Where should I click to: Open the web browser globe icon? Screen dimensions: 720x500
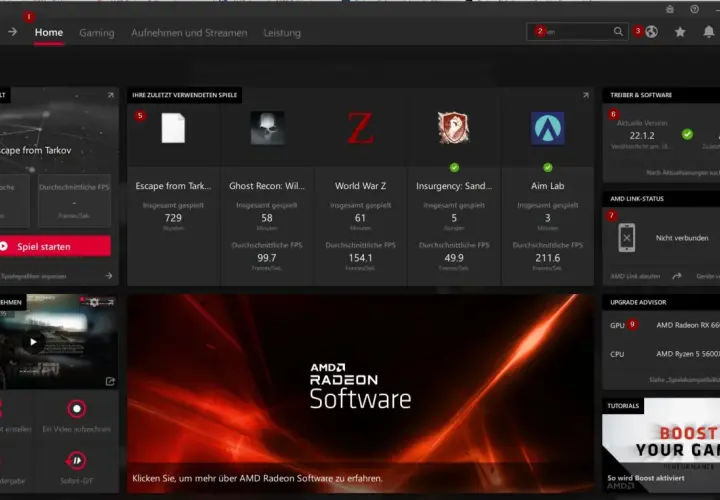(652, 32)
